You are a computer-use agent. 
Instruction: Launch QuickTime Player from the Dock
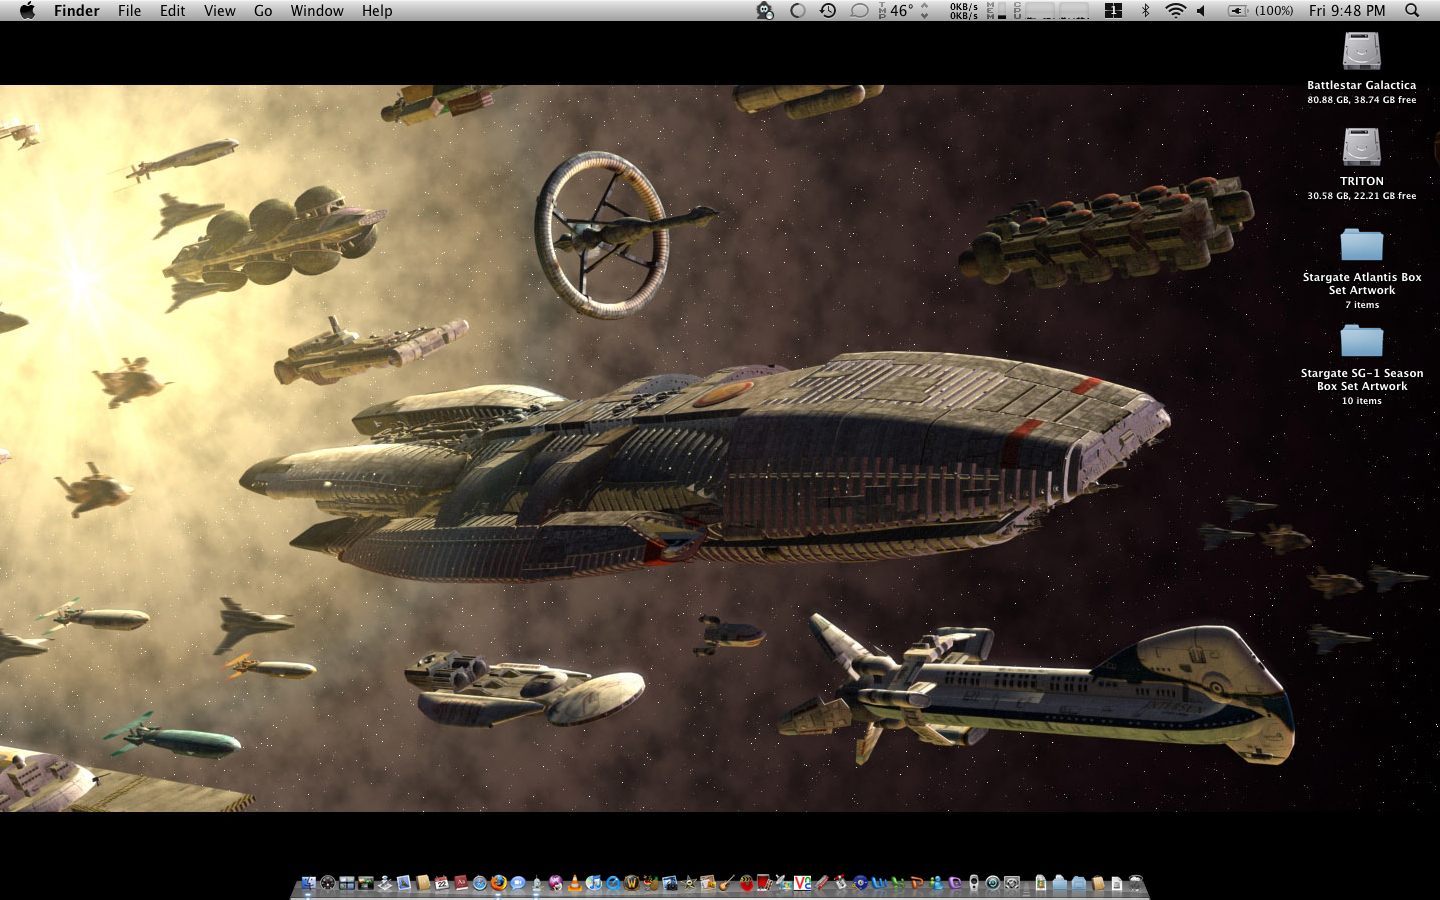612,883
